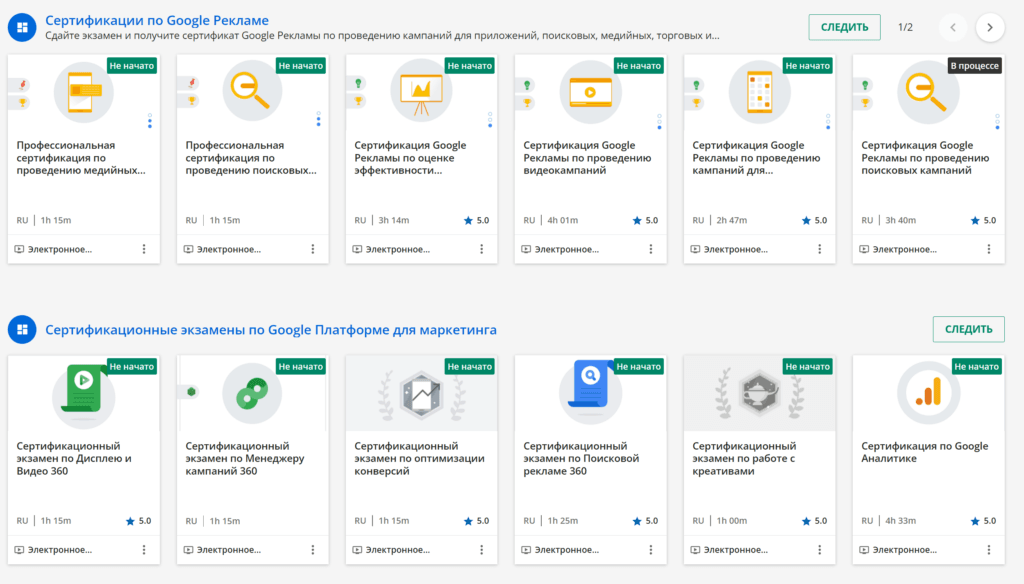
Task: Click the green hexagon icon on Менеджеру кампаний 360 card
Action: 191,392
